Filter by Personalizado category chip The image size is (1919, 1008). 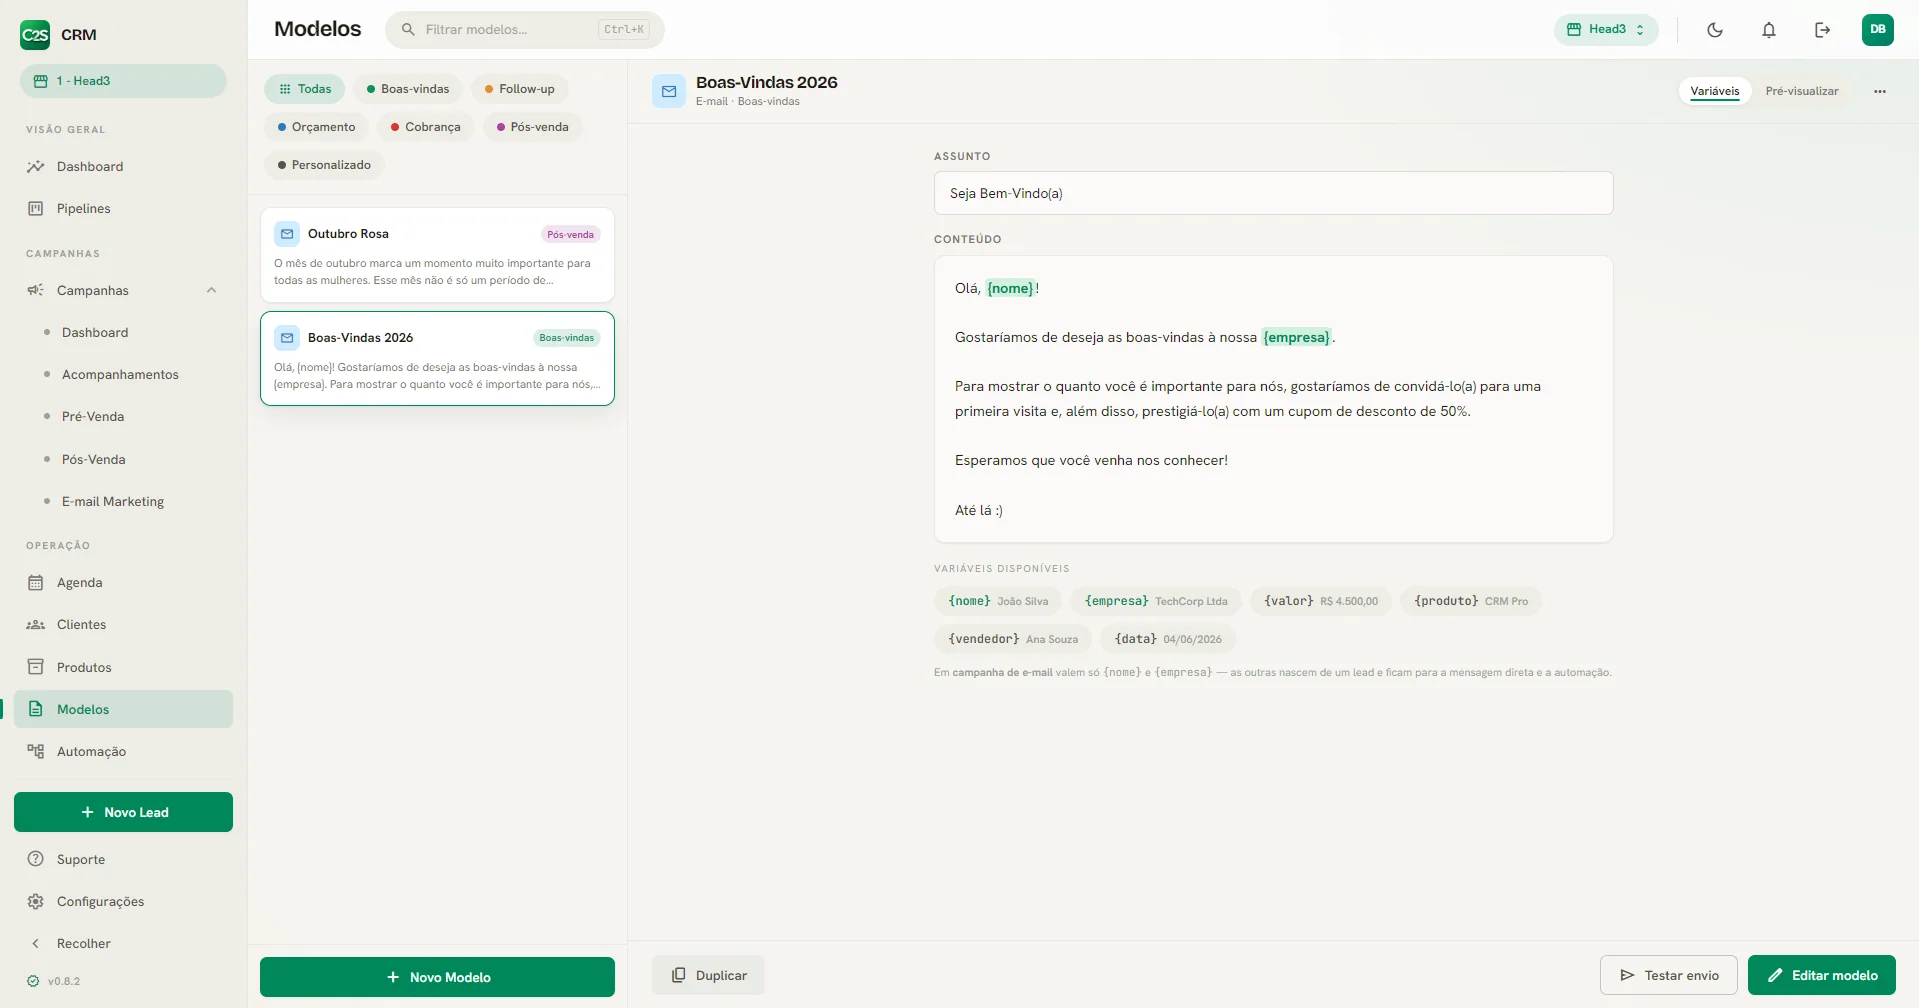(x=325, y=165)
